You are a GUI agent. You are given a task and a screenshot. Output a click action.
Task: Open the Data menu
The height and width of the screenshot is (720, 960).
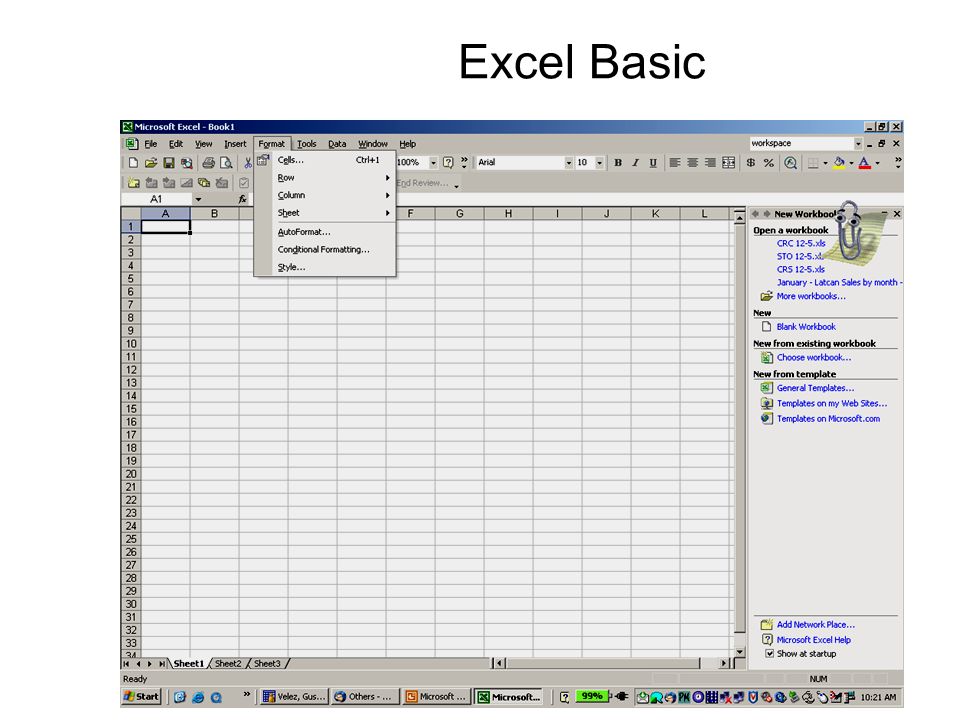[337, 144]
